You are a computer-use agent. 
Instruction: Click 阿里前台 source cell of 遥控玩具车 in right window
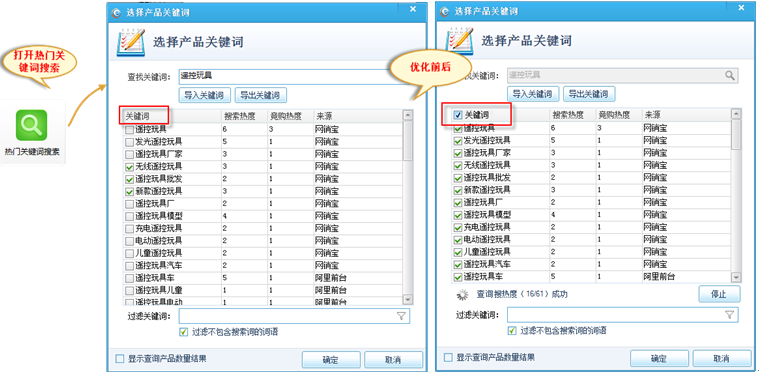point(659,277)
